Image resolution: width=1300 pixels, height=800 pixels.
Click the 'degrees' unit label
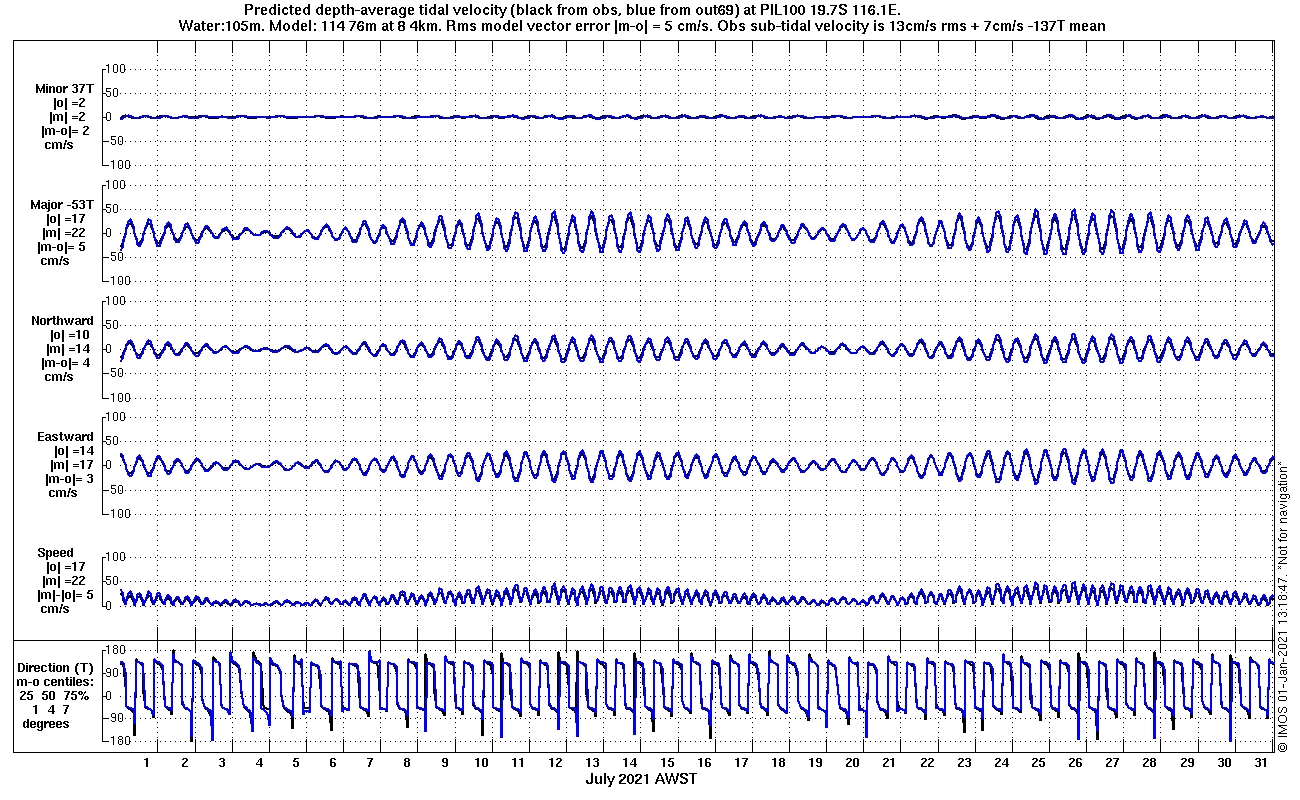[46, 724]
